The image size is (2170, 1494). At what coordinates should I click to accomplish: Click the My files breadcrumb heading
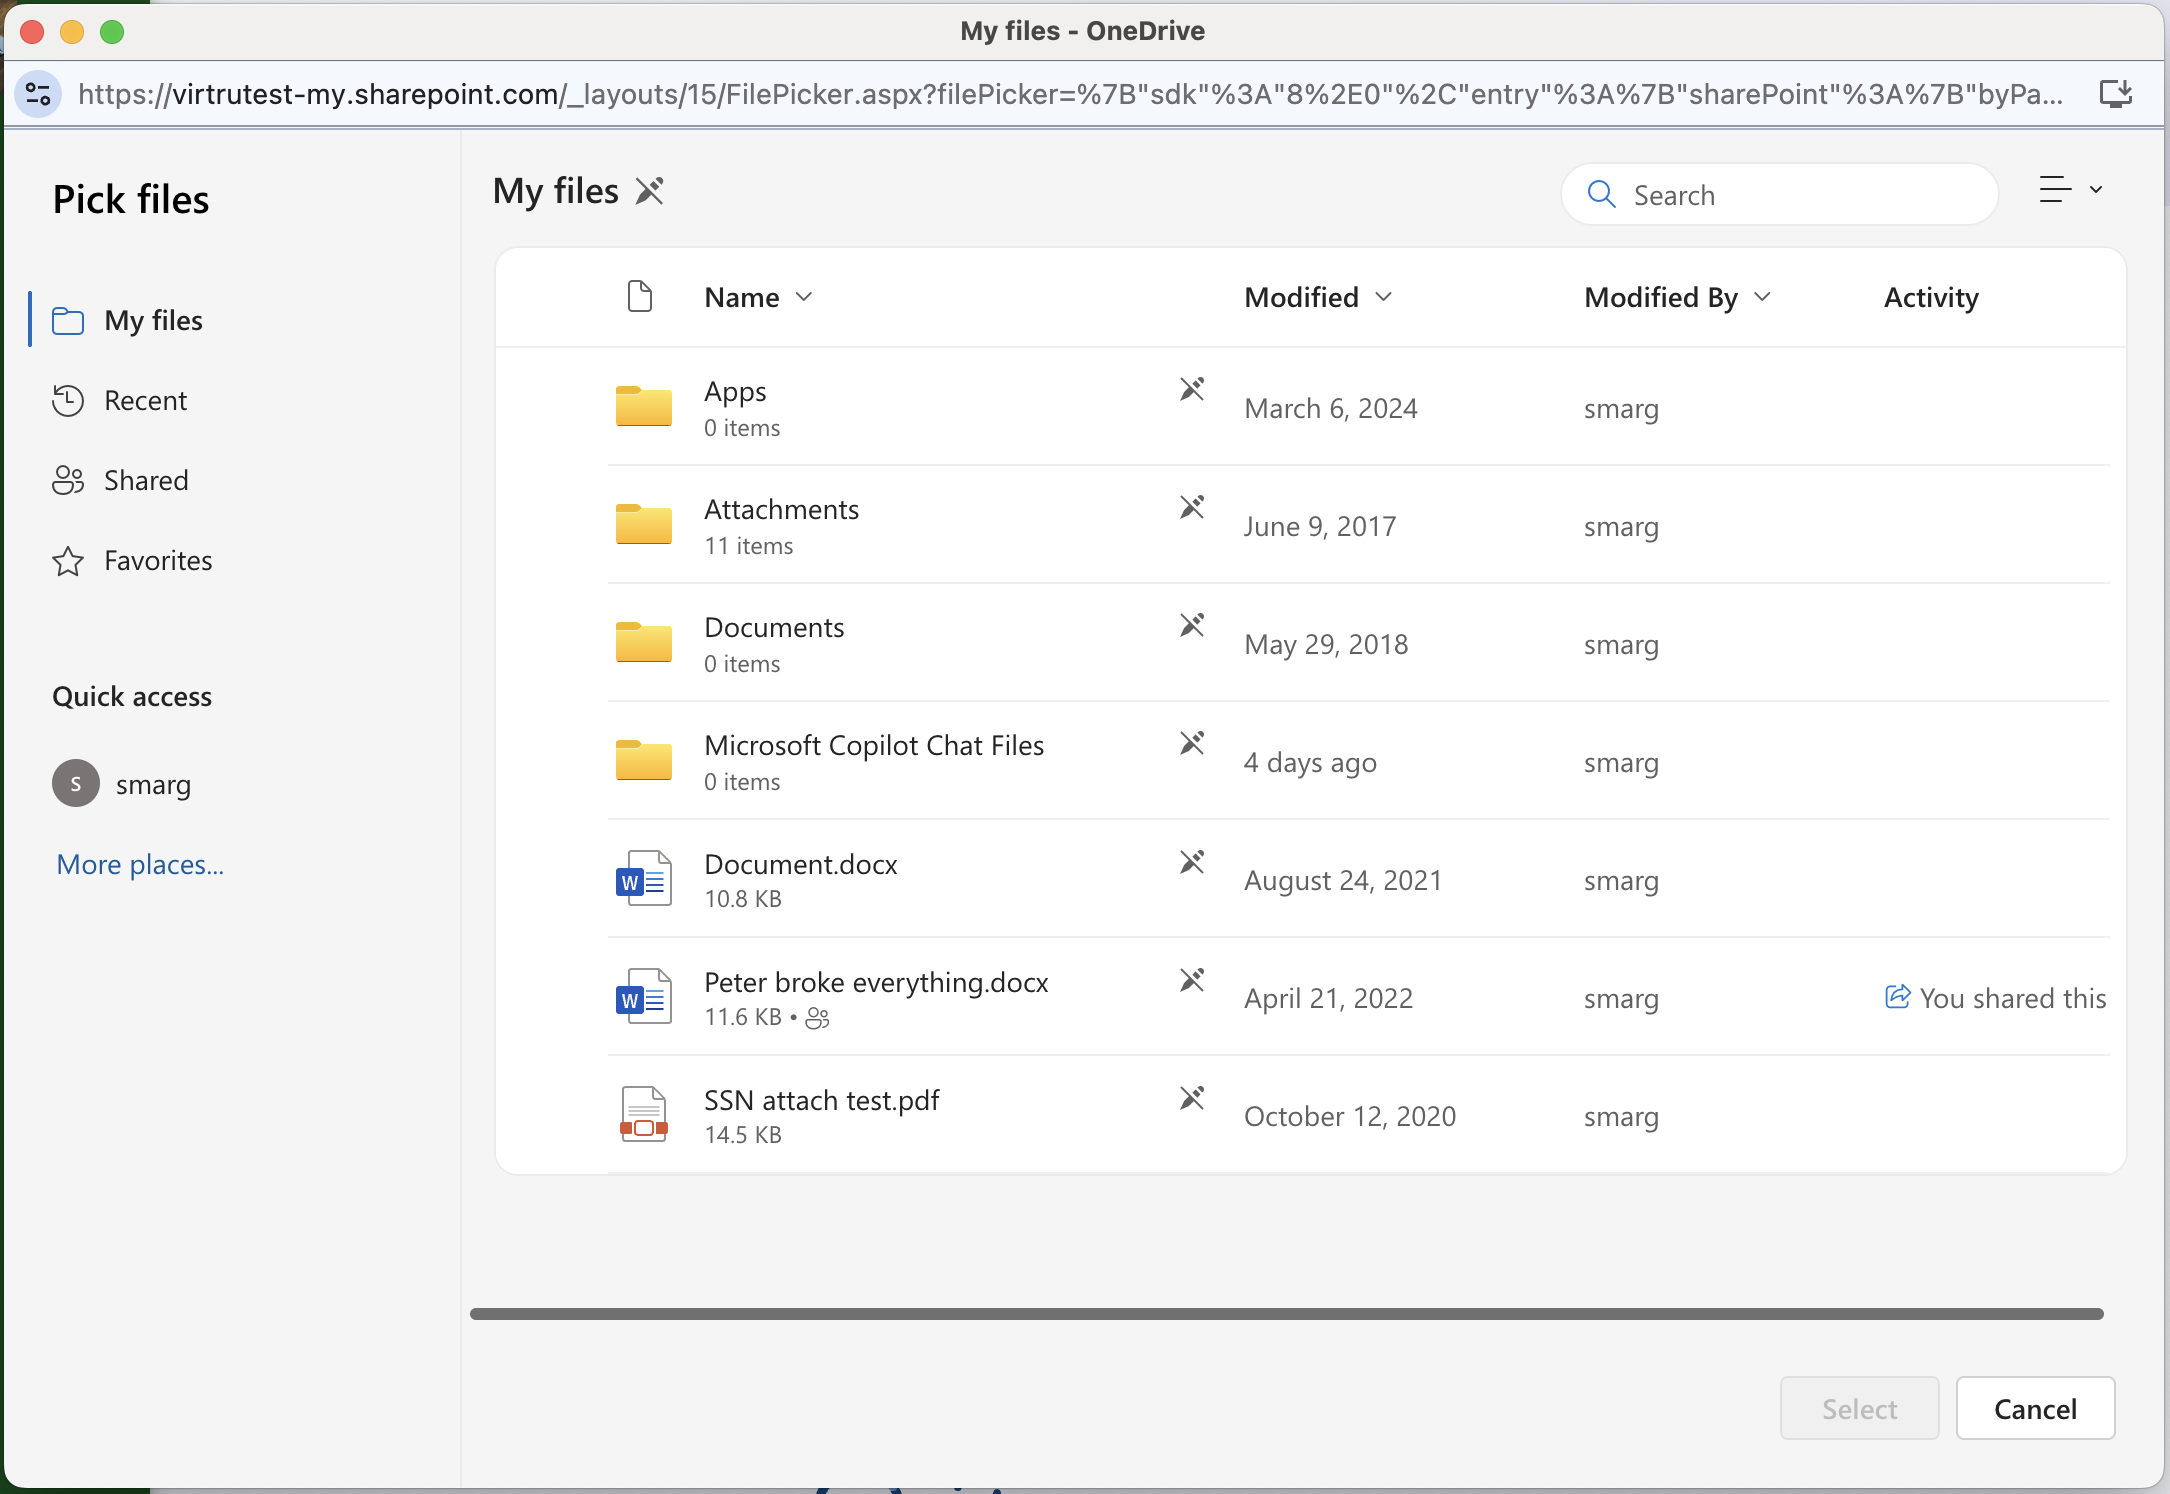click(556, 191)
